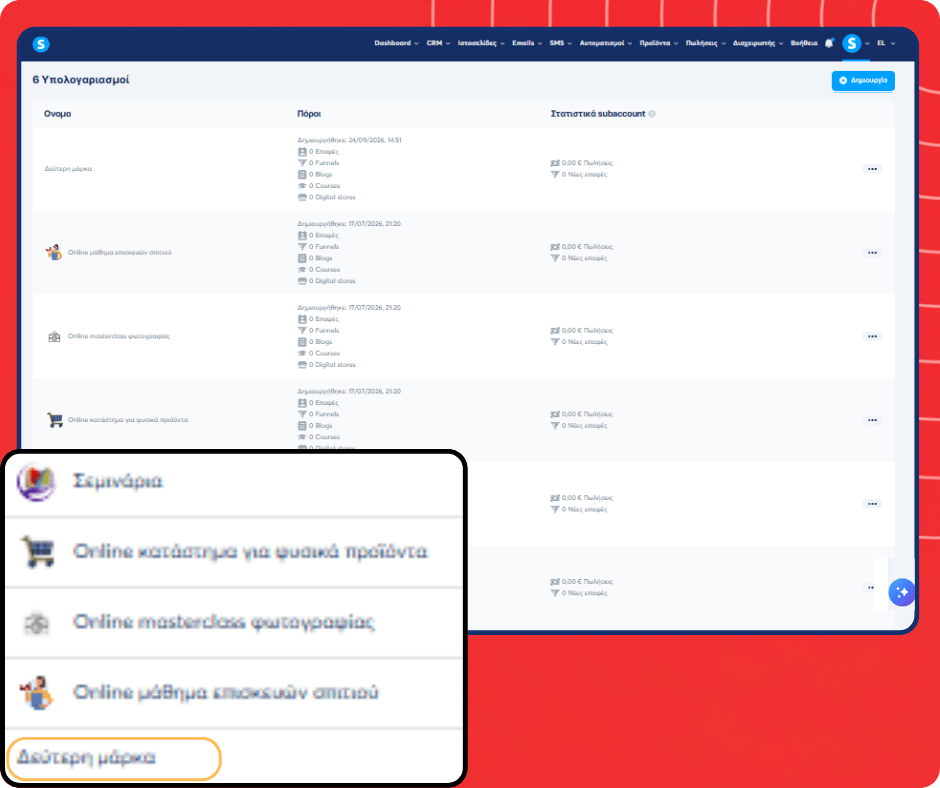
Task: Click the shopping cart icon in table row
Action: coord(55,420)
